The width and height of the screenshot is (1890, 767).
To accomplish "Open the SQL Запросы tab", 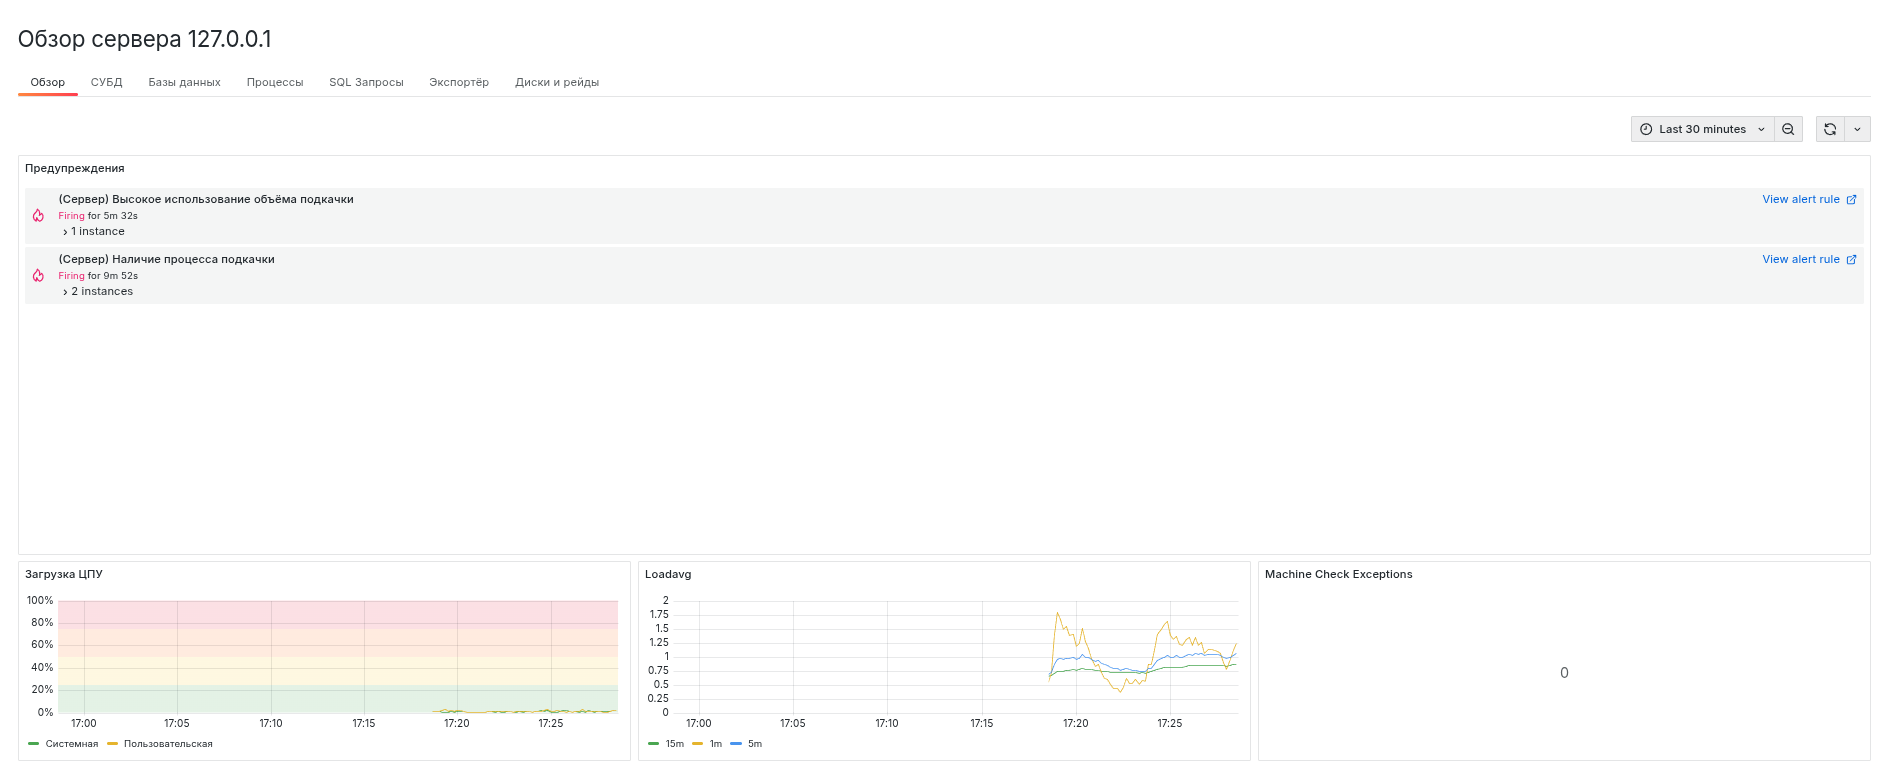I will 366,82.
